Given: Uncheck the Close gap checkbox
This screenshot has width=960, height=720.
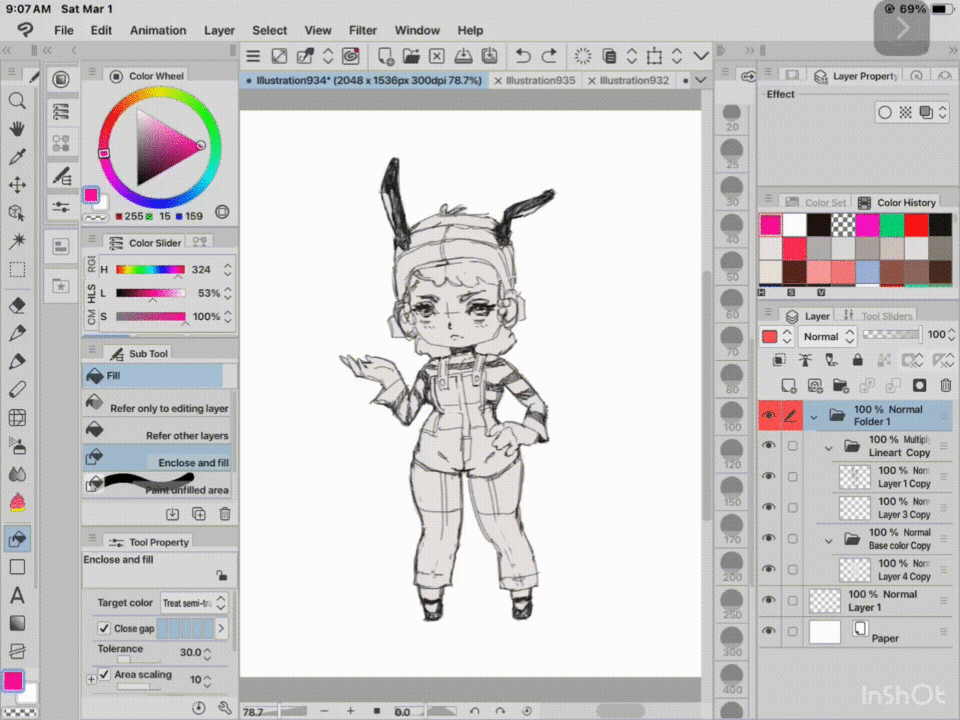Looking at the screenshot, I should pyautogui.click(x=104, y=628).
